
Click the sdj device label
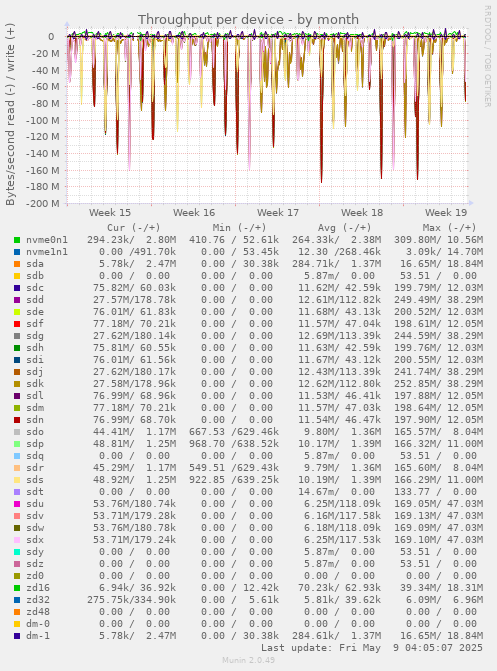35,372
